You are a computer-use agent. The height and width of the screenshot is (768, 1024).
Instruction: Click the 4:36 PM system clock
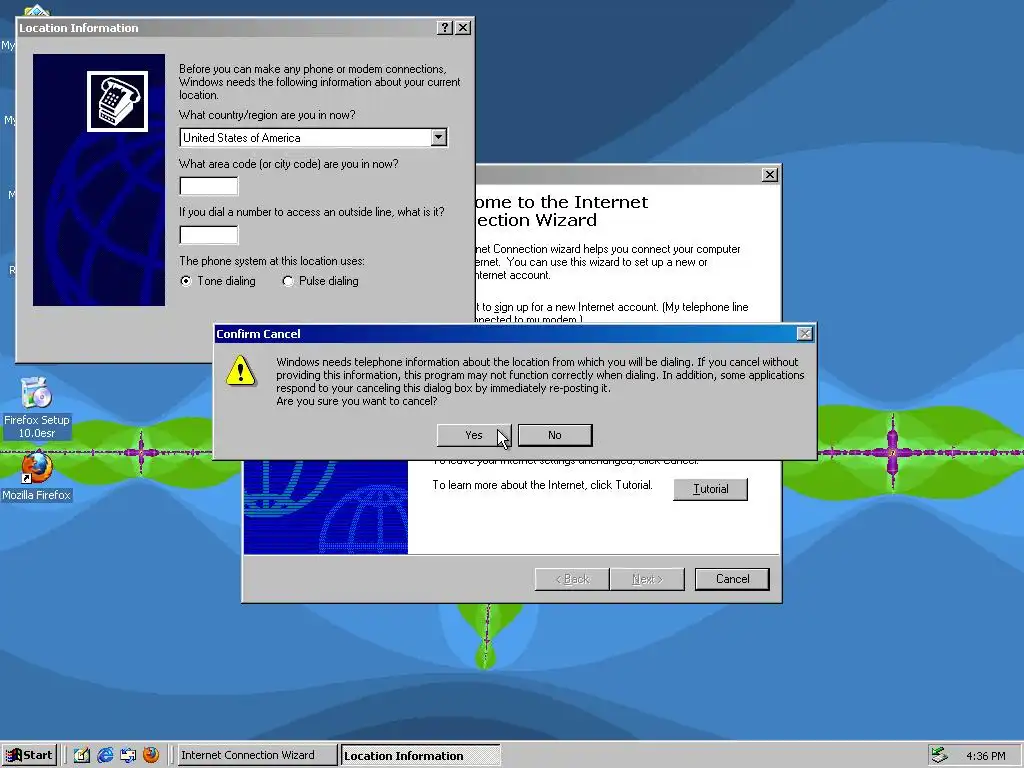click(x=985, y=756)
